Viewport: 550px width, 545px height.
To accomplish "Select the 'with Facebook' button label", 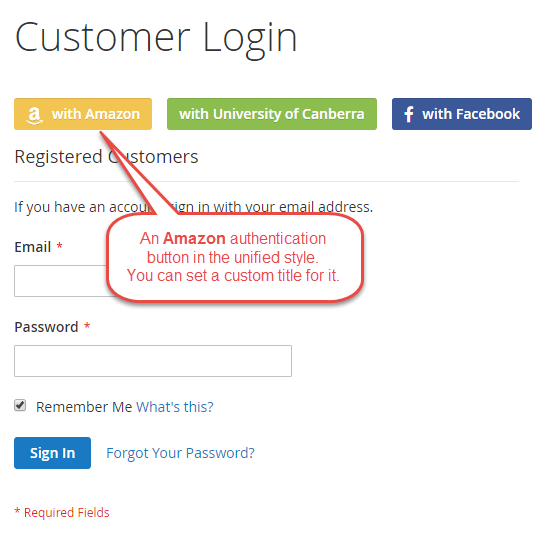I will coord(471,114).
